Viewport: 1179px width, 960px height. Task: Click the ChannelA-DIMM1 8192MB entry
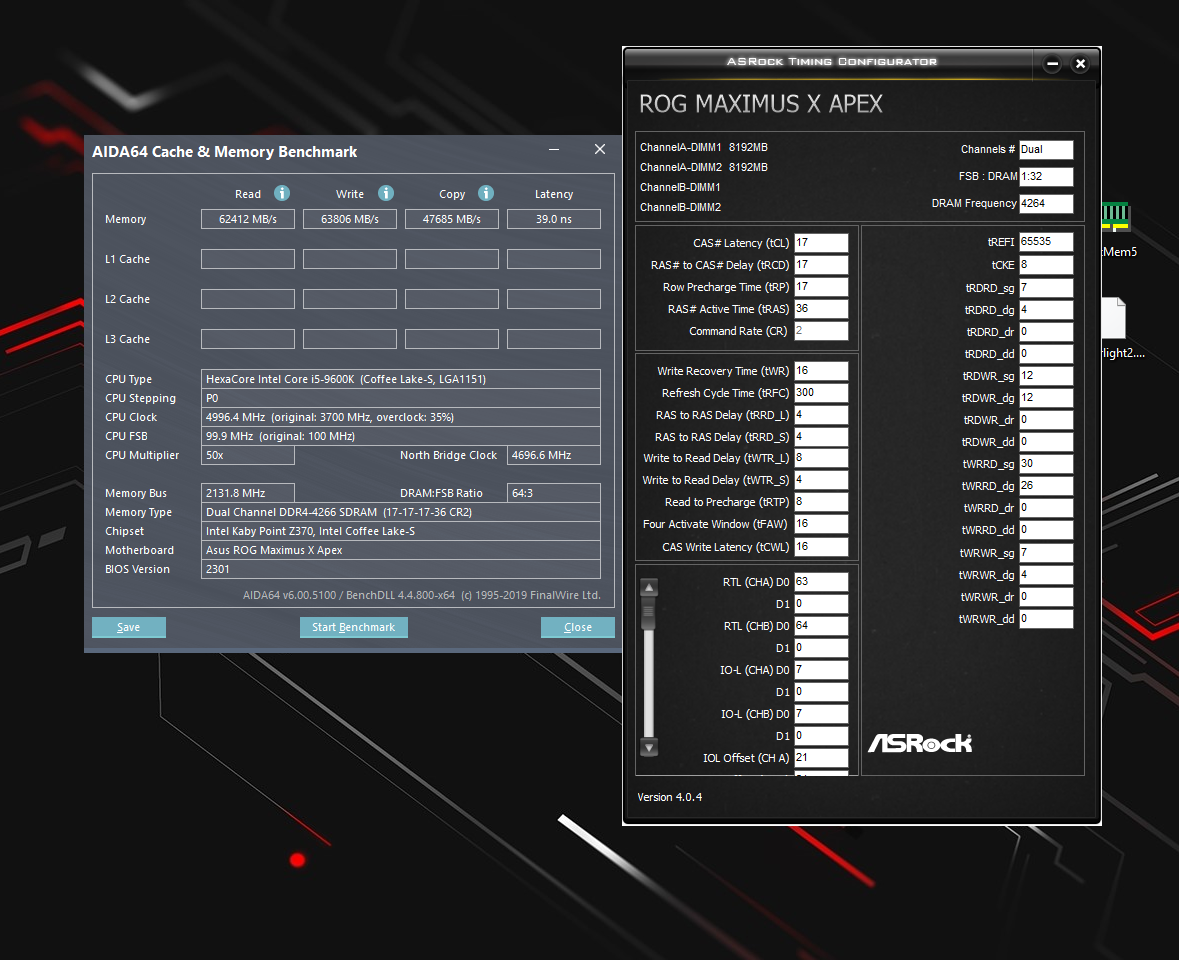tap(704, 147)
